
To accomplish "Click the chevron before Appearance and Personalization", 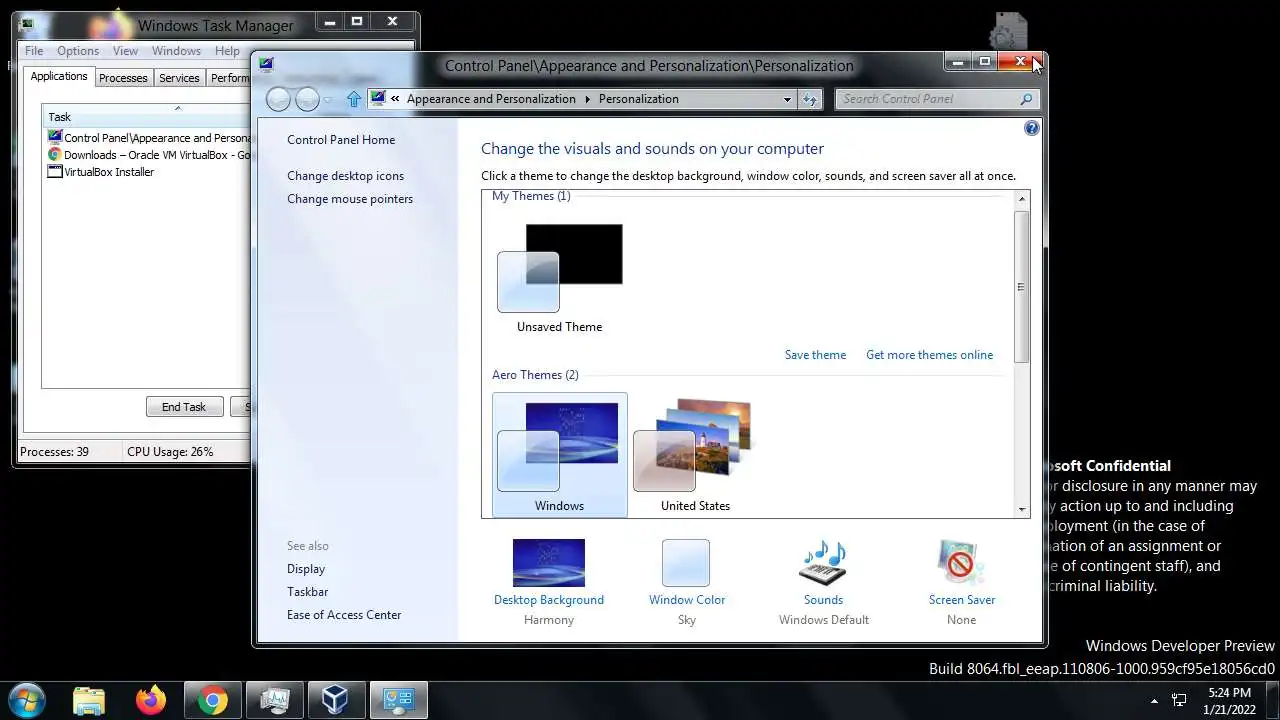I will point(396,99).
